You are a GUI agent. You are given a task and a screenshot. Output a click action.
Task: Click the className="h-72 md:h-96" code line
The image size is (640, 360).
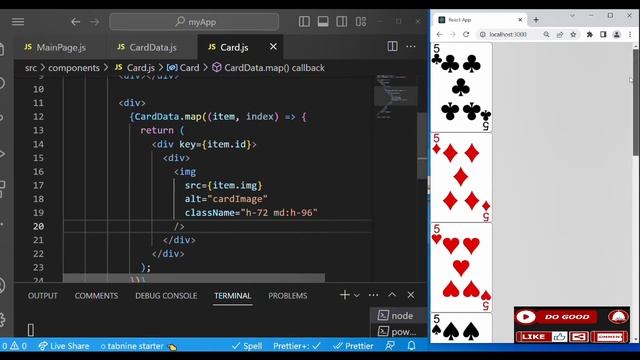(251, 213)
